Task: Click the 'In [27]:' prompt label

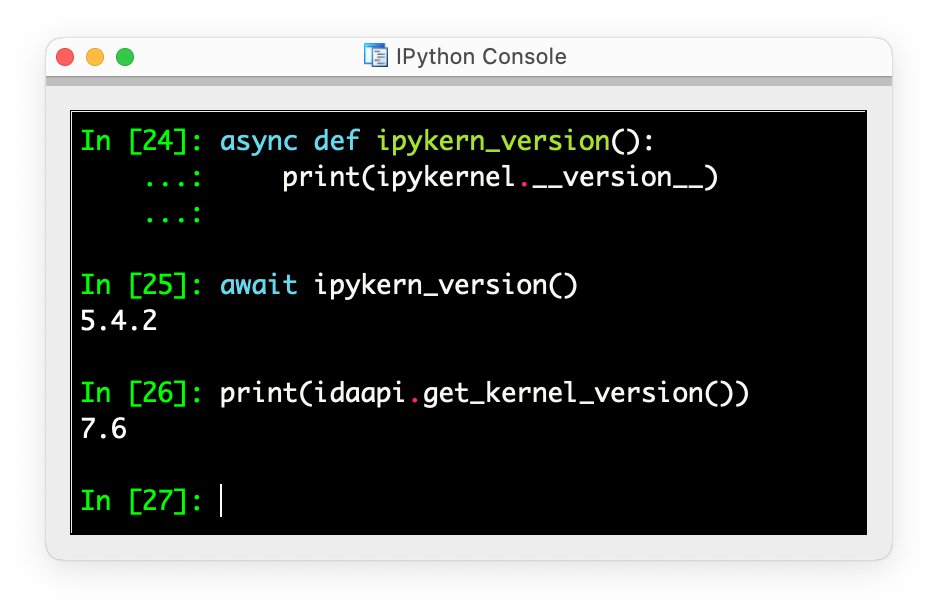Action: (x=142, y=501)
